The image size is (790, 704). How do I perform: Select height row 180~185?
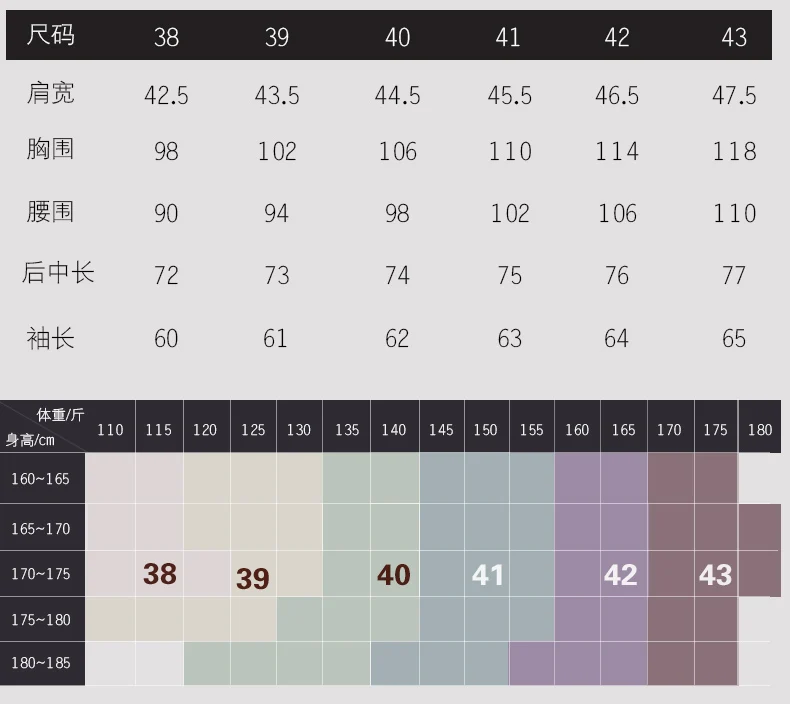coord(40,663)
